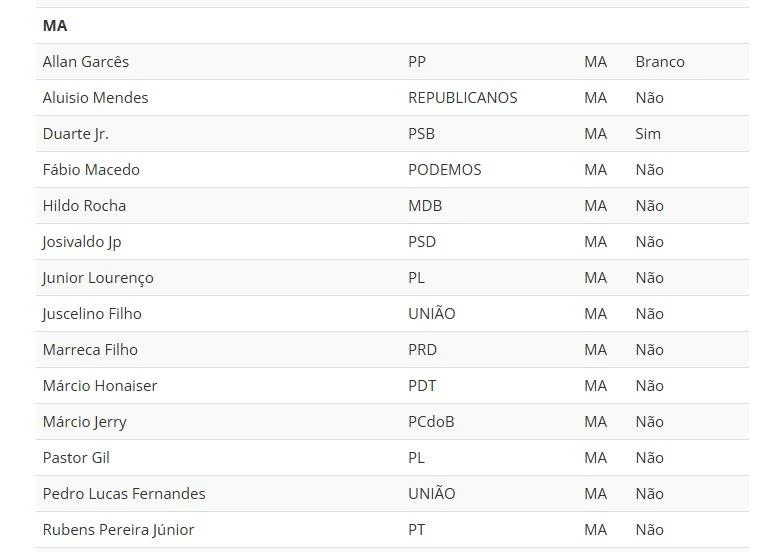Open Marreca Filho entry
The height and width of the screenshot is (552, 761).
[x=90, y=350]
